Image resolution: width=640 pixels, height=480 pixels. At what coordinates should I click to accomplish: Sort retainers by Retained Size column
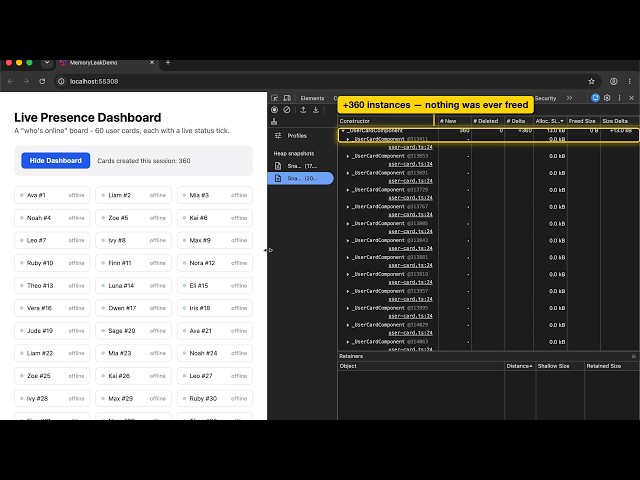(x=611, y=366)
